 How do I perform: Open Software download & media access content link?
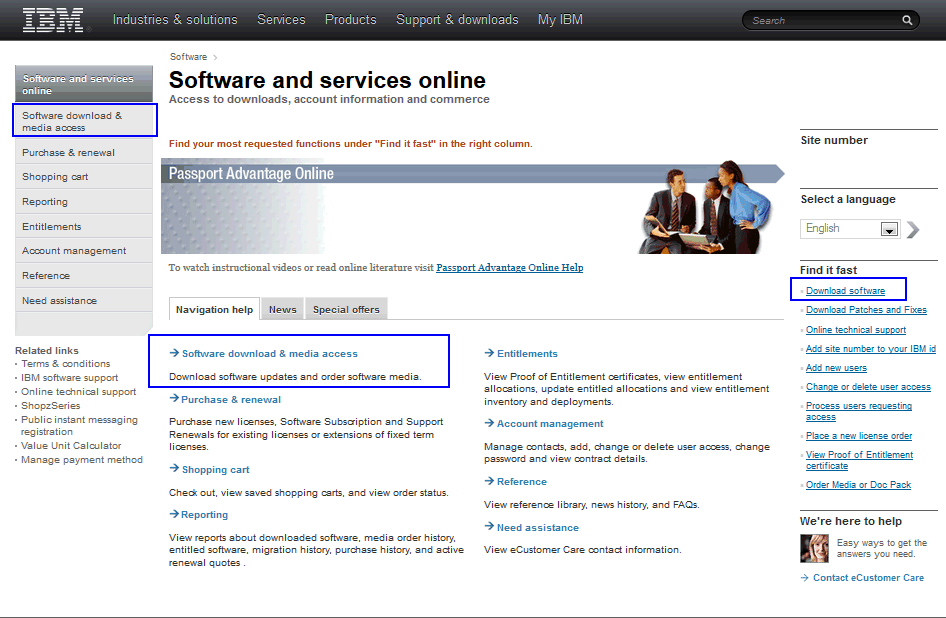[270, 354]
